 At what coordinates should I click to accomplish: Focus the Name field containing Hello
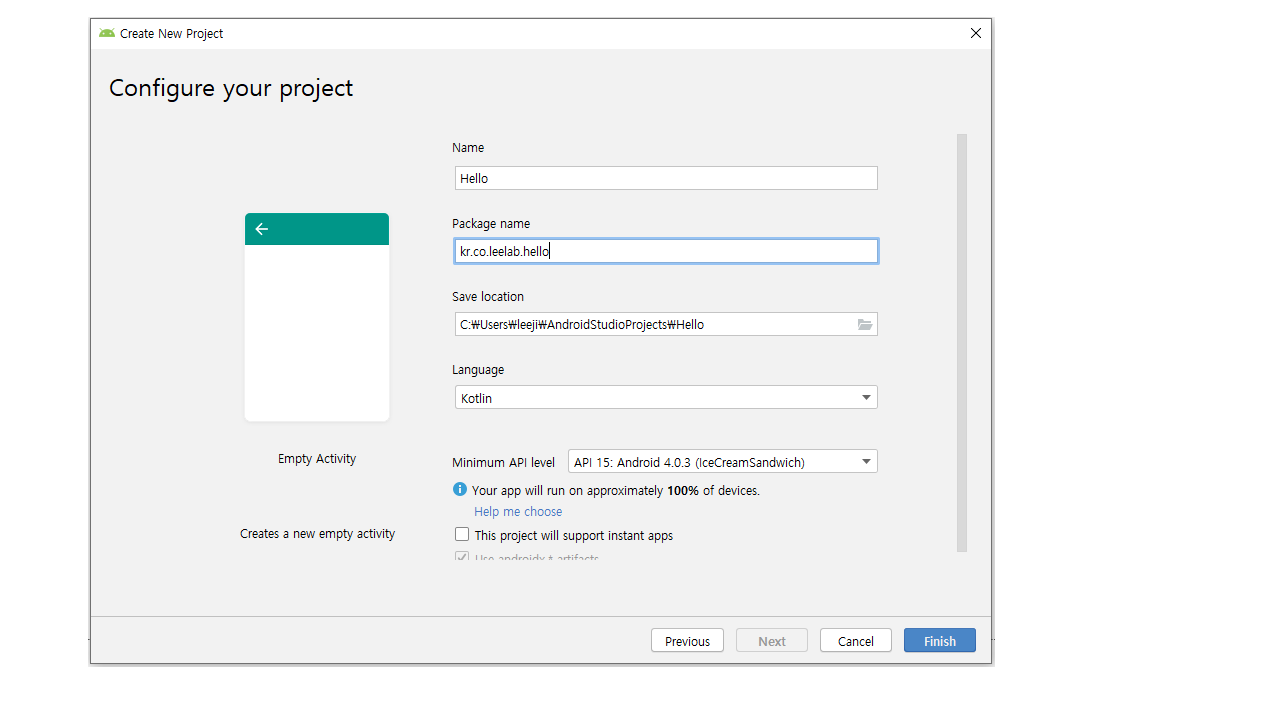(666, 178)
